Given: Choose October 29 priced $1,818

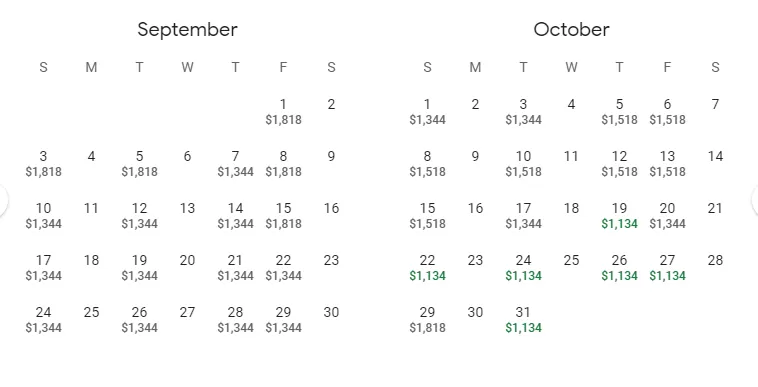Looking at the screenshot, I should pyautogui.click(x=427, y=319).
